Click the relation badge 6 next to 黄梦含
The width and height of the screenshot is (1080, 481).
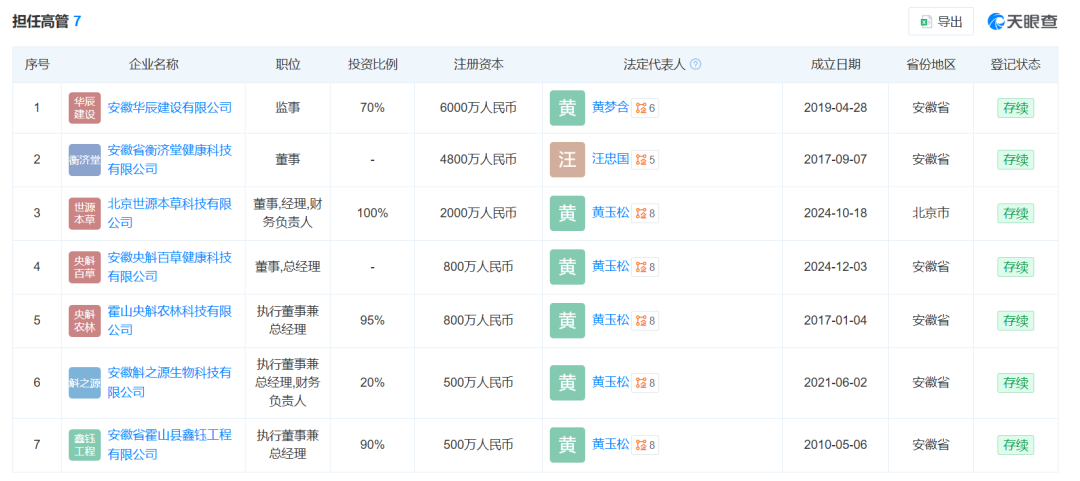646,108
